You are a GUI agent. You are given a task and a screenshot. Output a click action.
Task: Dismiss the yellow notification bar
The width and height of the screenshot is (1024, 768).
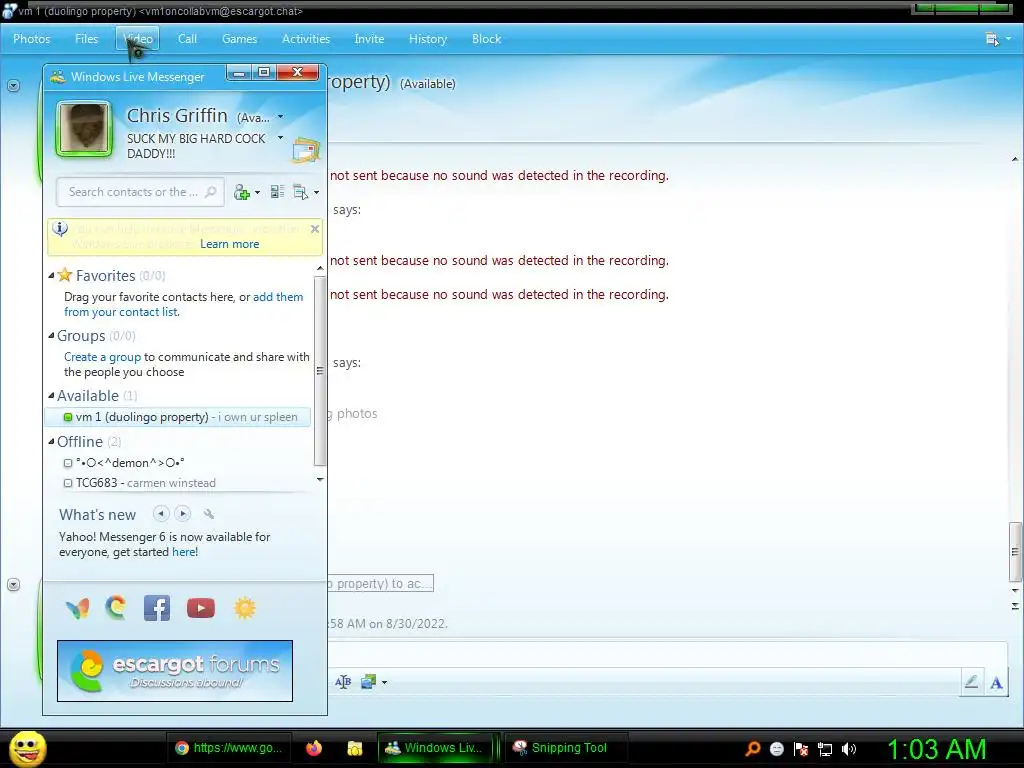pos(315,229)
